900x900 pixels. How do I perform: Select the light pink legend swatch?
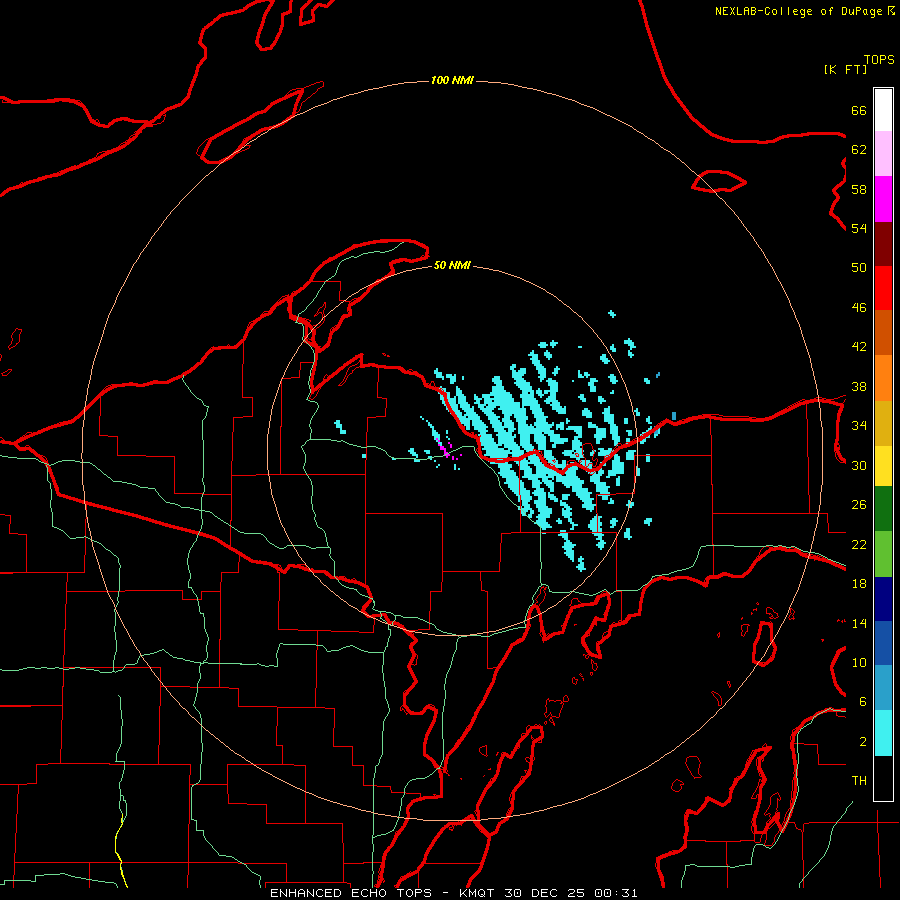[x=883, y=153]
